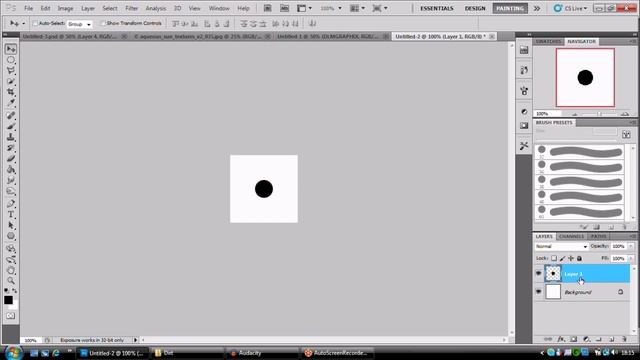Click the PAINTING workspace button
This screenshot has width=640, height=360.
[510, 8]
